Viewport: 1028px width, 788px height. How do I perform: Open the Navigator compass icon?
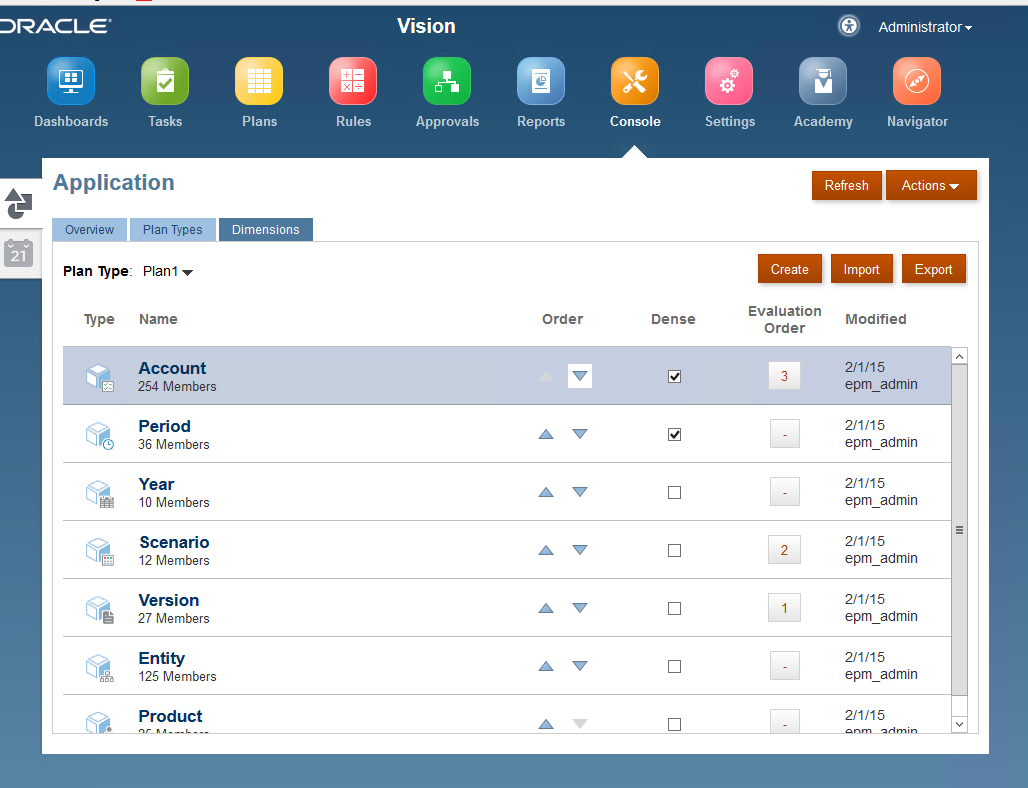pos(917,81)
